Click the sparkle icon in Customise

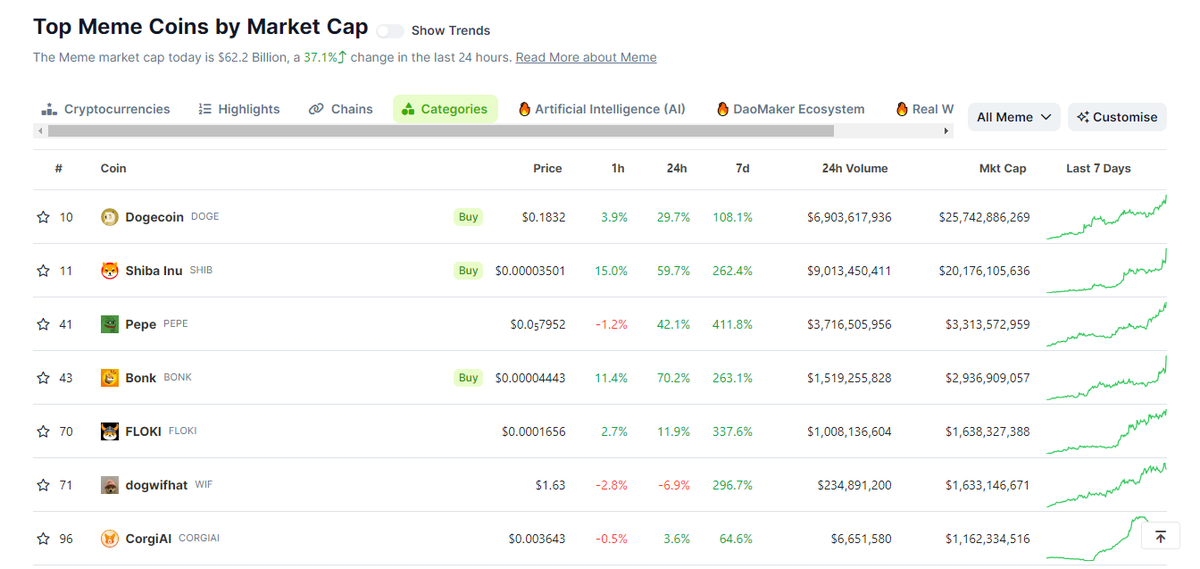1083,117
